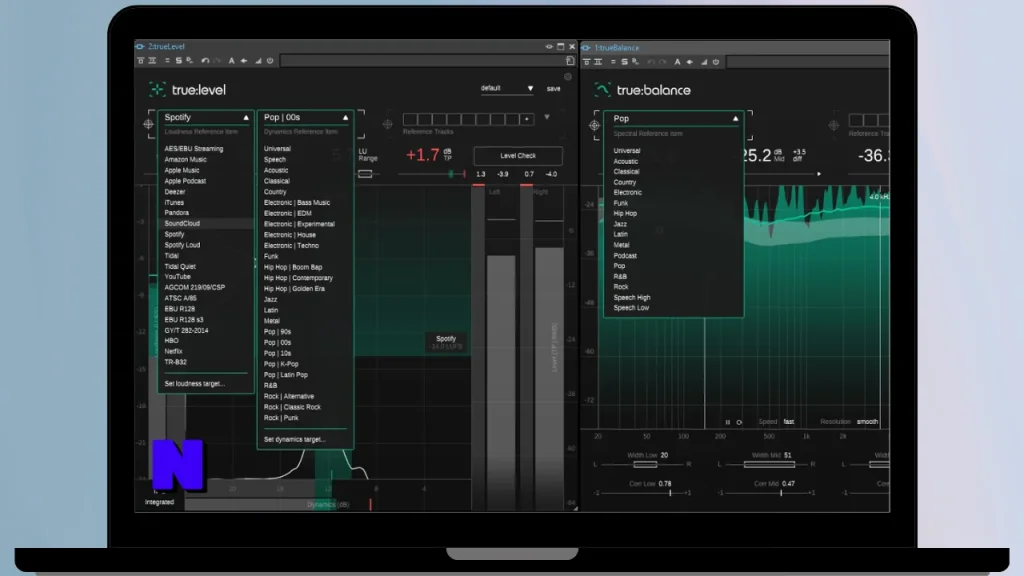This screenshot has width=1024, height=576.
Task: Click the left-arrow icon in trueLevel toolbar
Action: click(x=244, y=61)
